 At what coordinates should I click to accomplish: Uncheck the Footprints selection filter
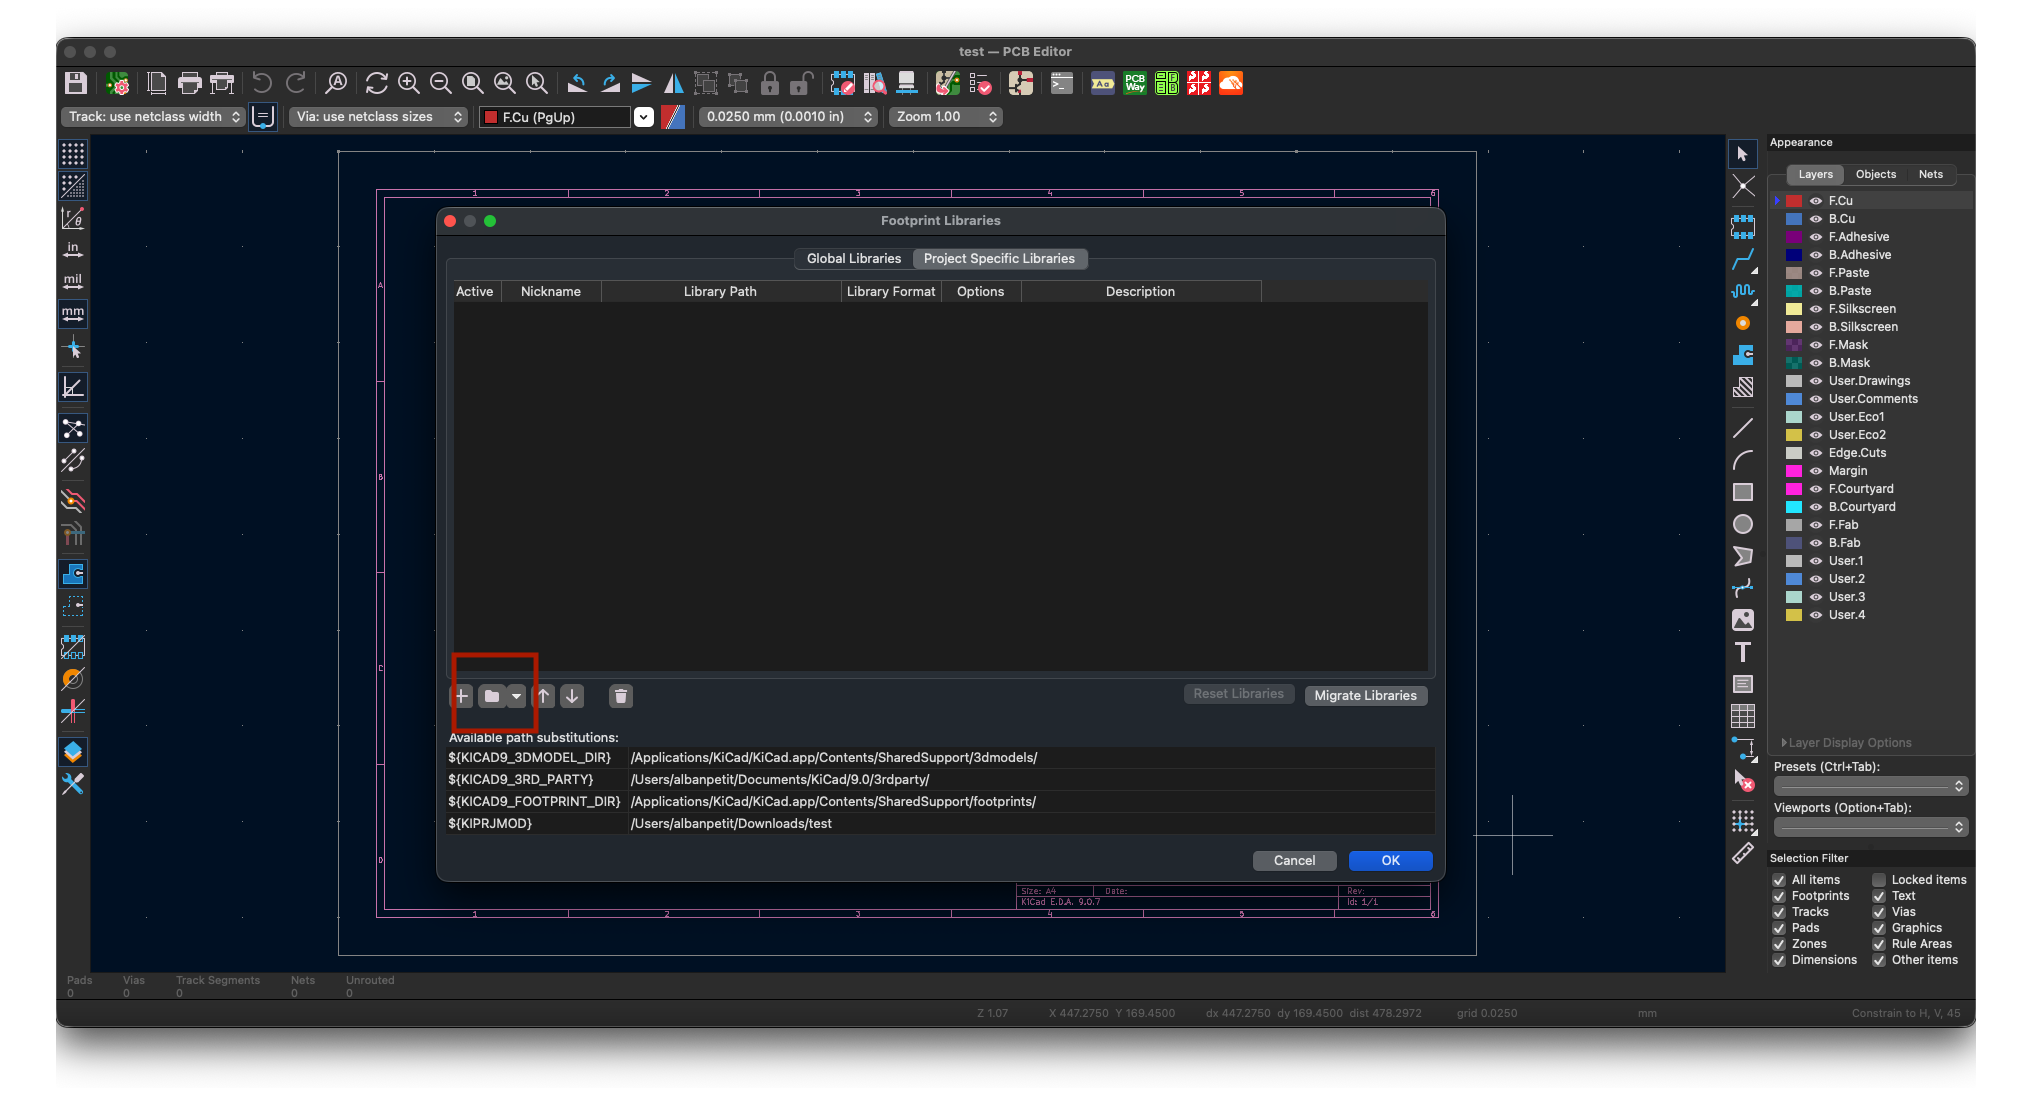pos(1779,896)
